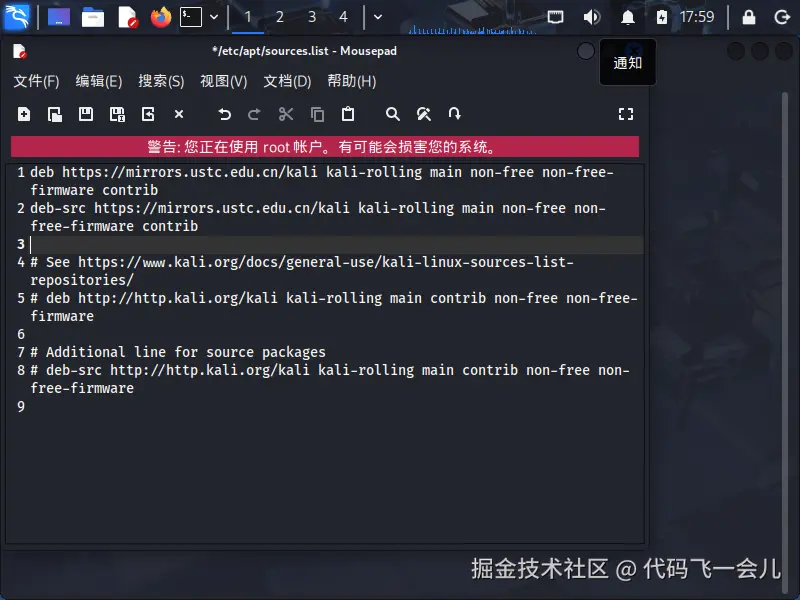The image size is (800, 600).
Task: Switch to workspace 4
Action: point(343,17)
